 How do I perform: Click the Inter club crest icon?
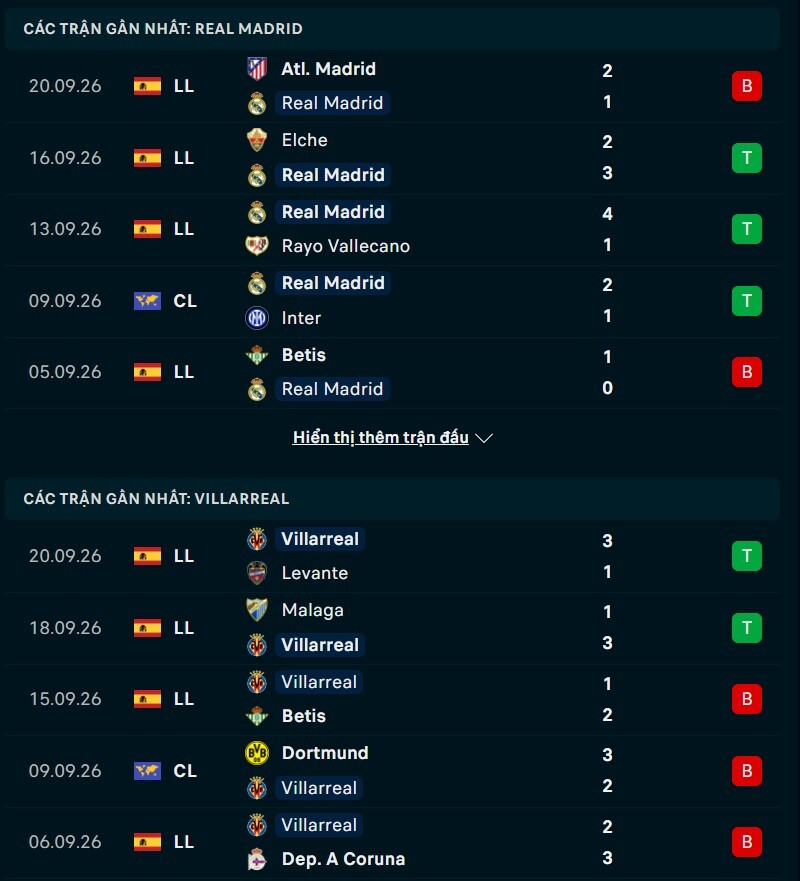click(x=257, y=318)
